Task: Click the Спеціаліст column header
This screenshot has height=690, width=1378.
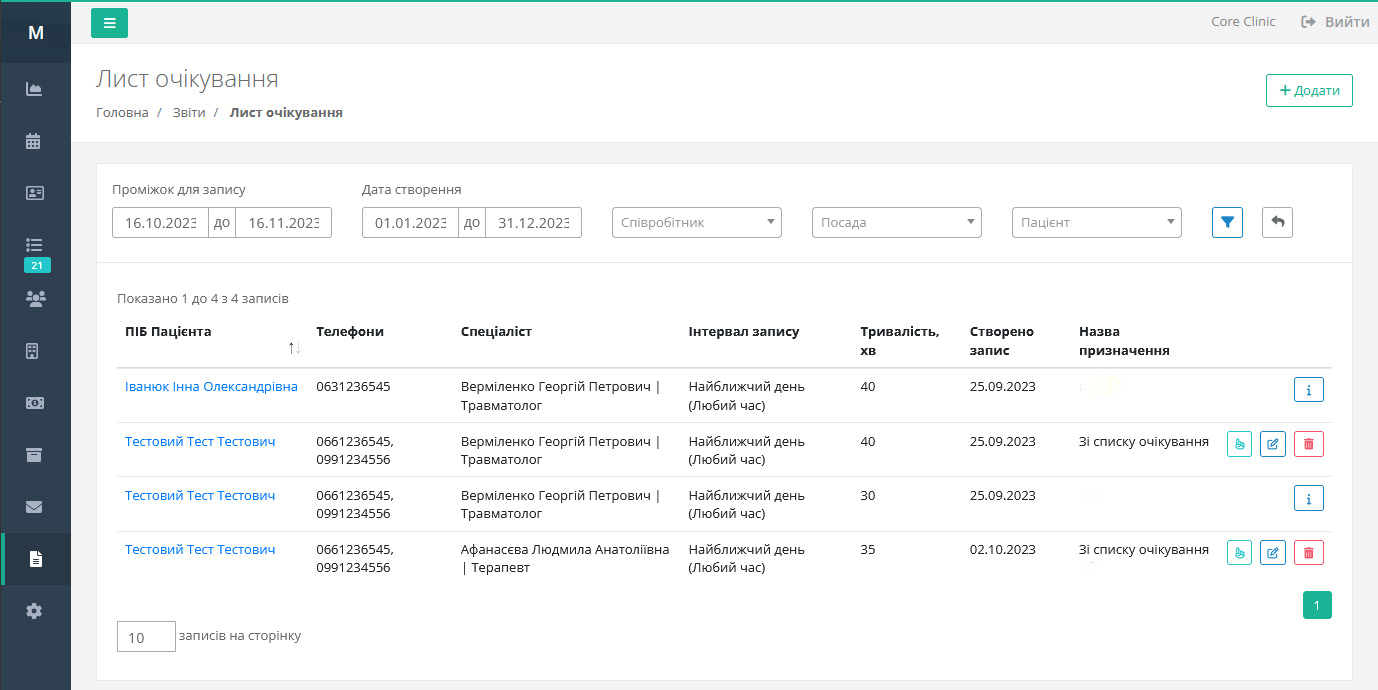Action: click(x=496, y=332)
